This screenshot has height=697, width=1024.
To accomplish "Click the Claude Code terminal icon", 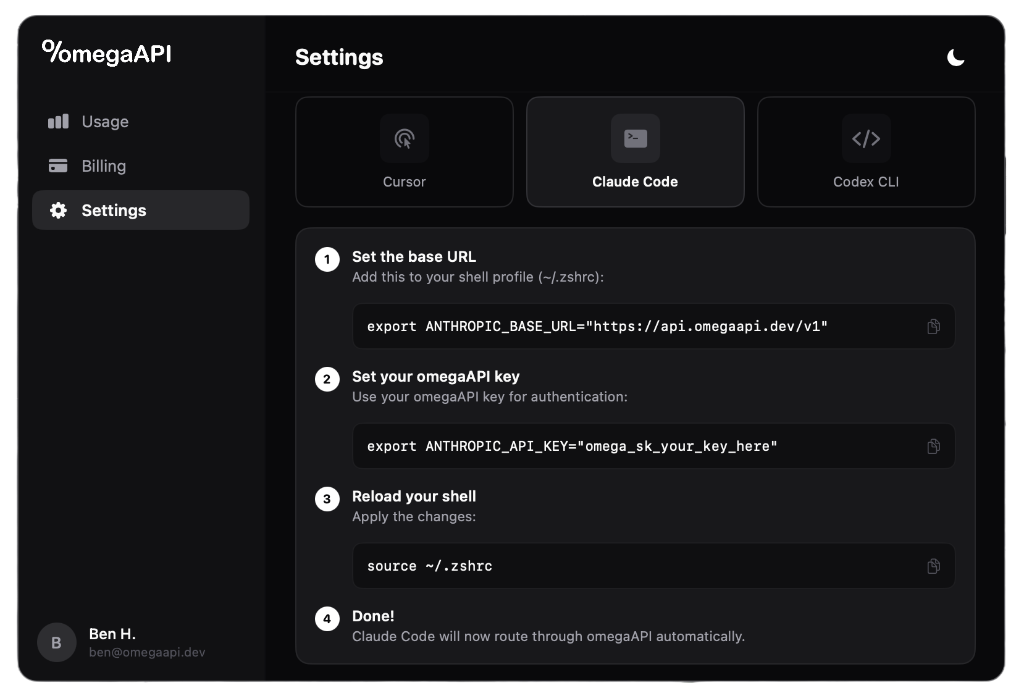I will 635,138.
